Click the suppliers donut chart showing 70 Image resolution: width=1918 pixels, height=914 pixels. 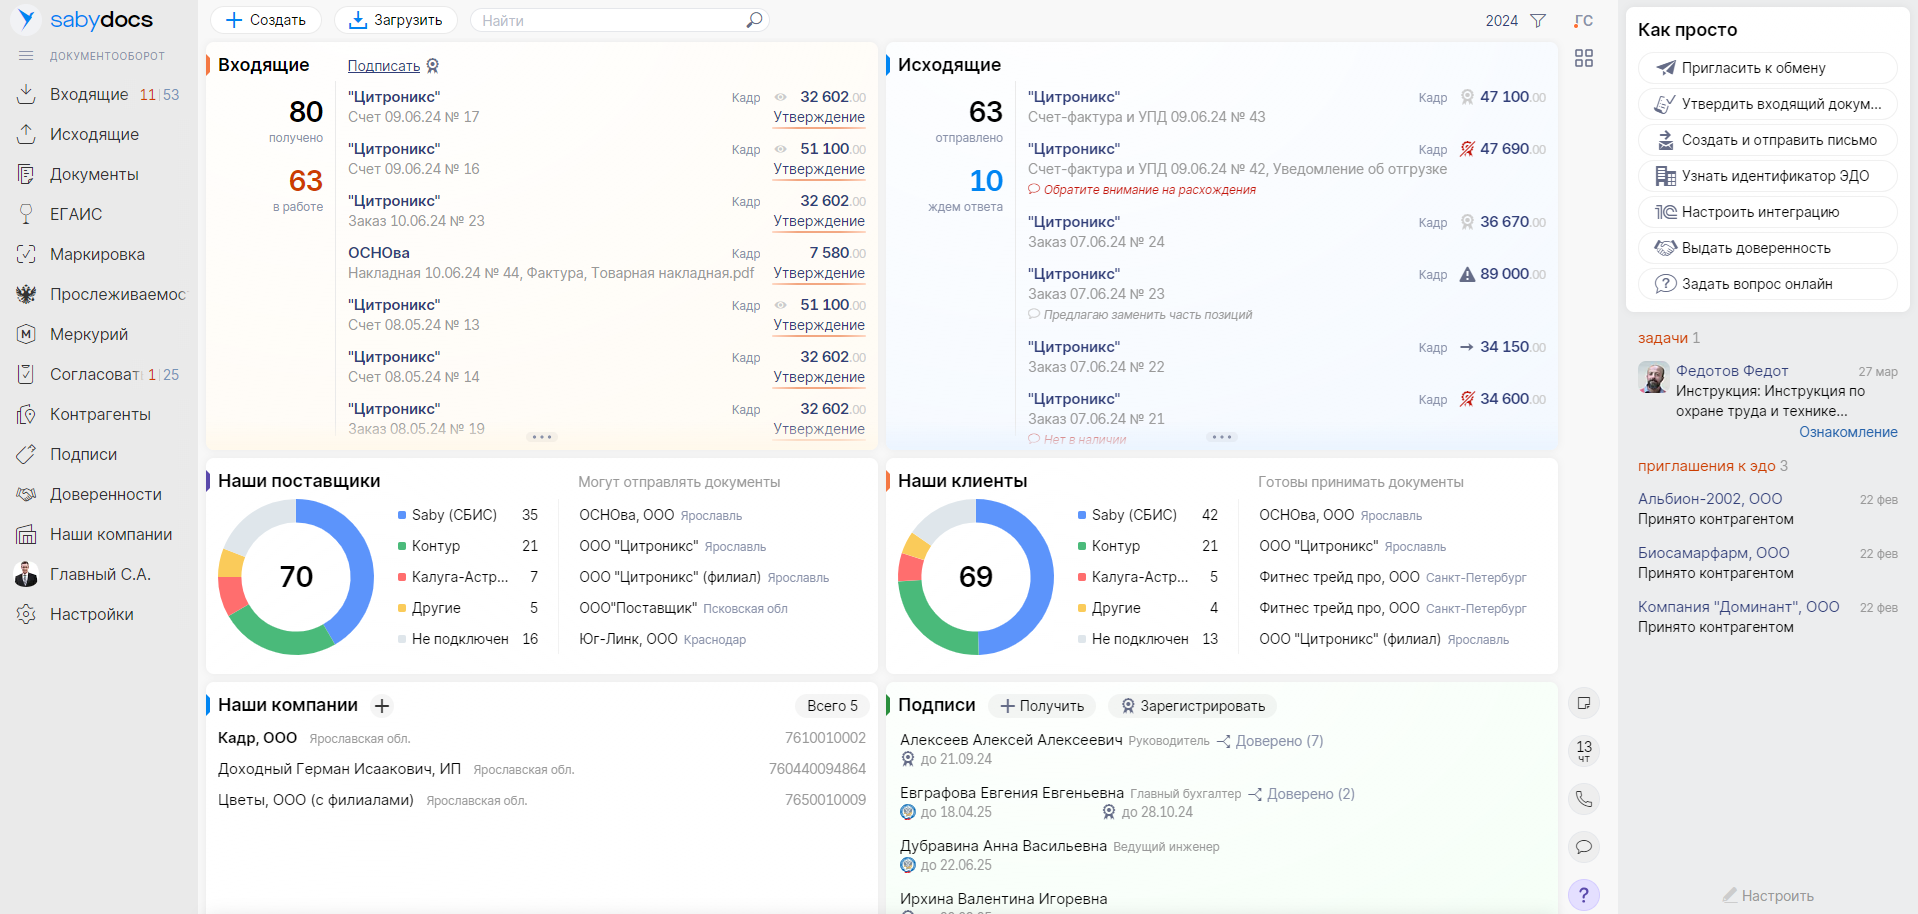click(296, 577)
